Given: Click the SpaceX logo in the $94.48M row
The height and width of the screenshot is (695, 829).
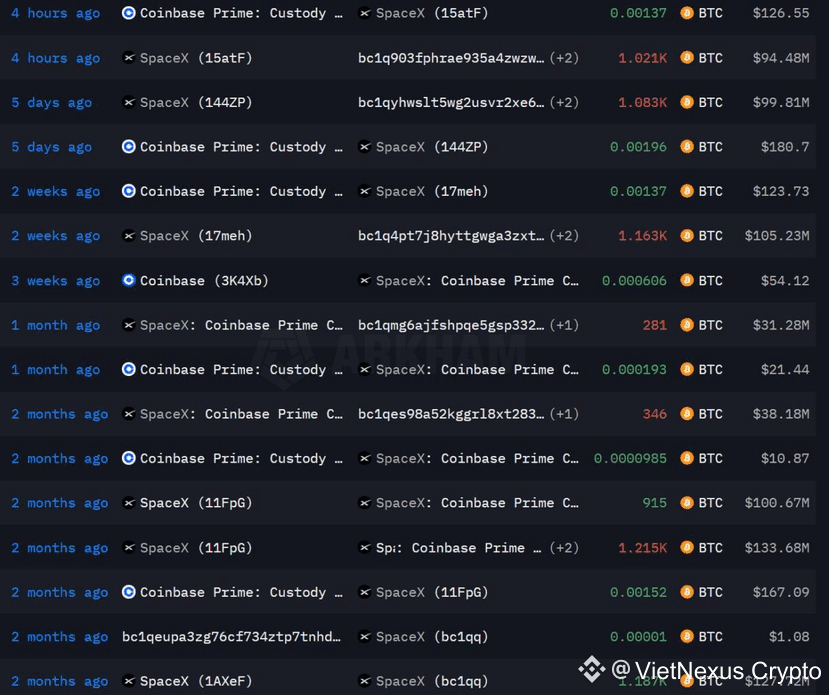Looking at the screenshot, I should pyautogui.click(x=128, y=58).
